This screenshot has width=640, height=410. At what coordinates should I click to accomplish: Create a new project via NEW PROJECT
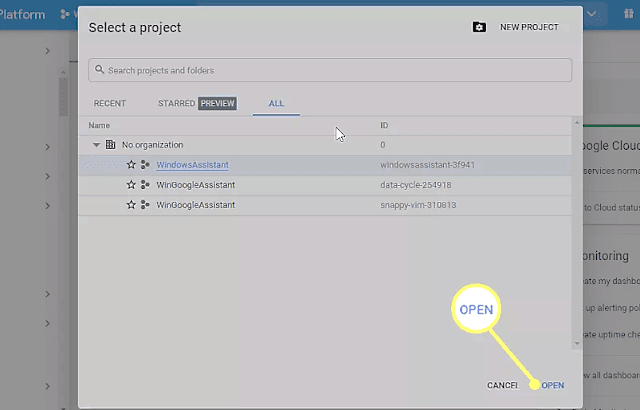coord(529,27)
